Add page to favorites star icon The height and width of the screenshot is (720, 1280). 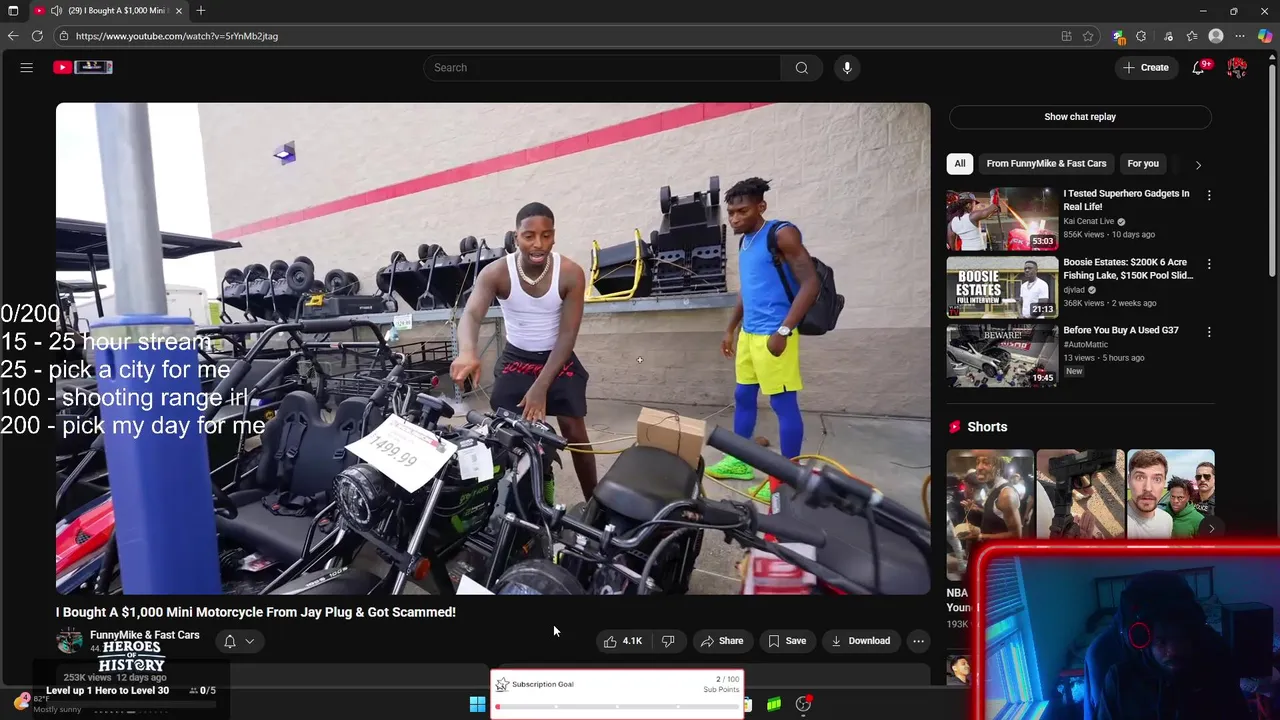[1088, 36]
